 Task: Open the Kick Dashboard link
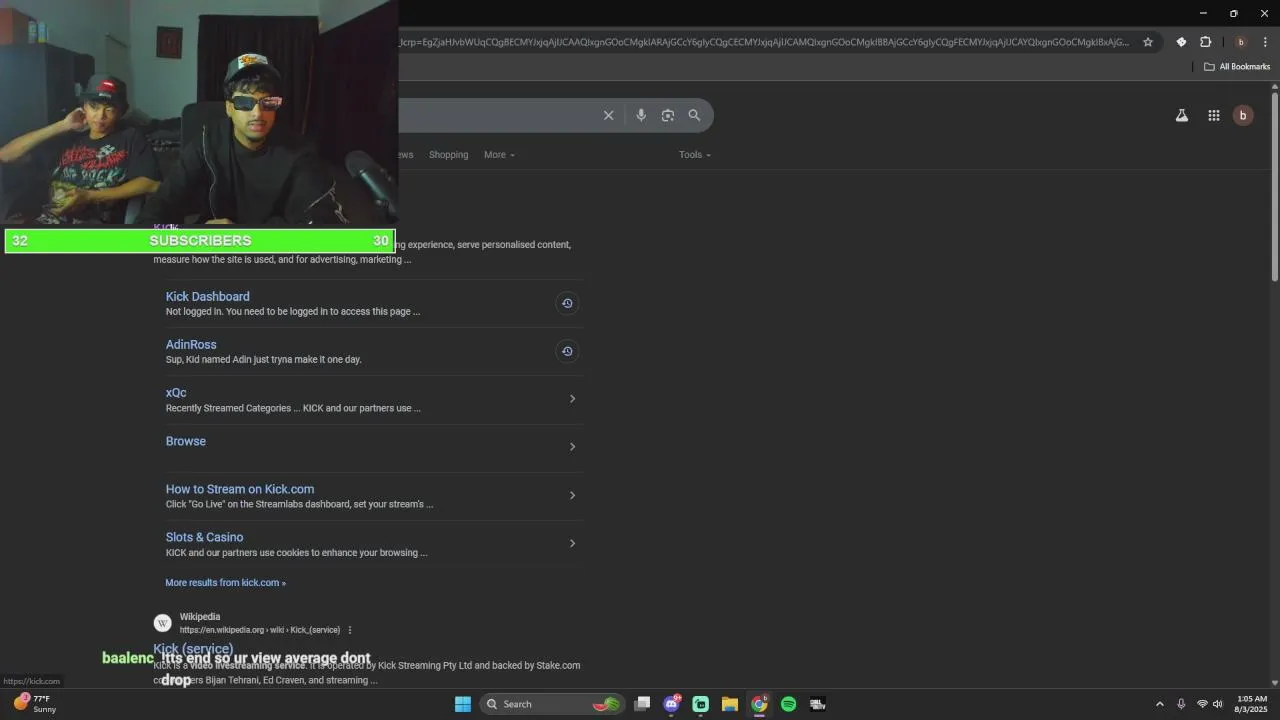pyautogui.click(x=207, y=297)
